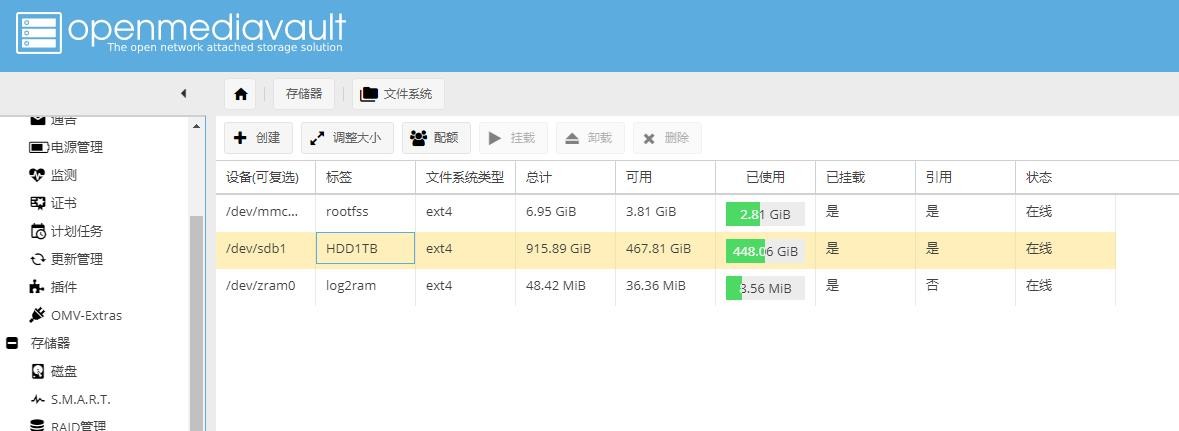Click the pulse icon beside S.M.A.R.T.
Image resolution: width=1179 pixels, height=431 pixels.
coord(38,399)
